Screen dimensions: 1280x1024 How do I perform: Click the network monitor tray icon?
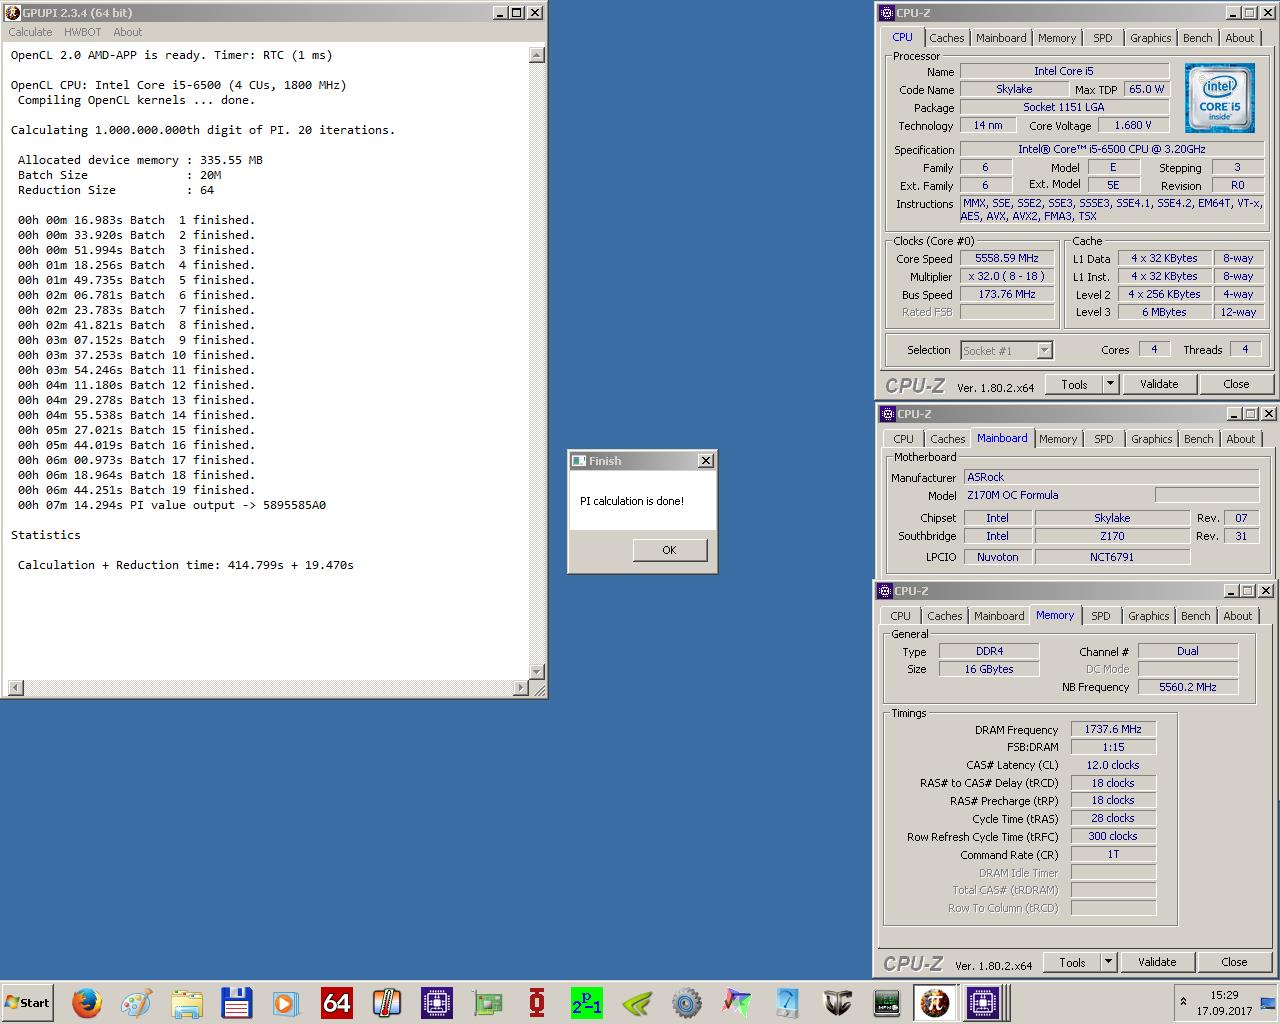click(1267, 1002)
